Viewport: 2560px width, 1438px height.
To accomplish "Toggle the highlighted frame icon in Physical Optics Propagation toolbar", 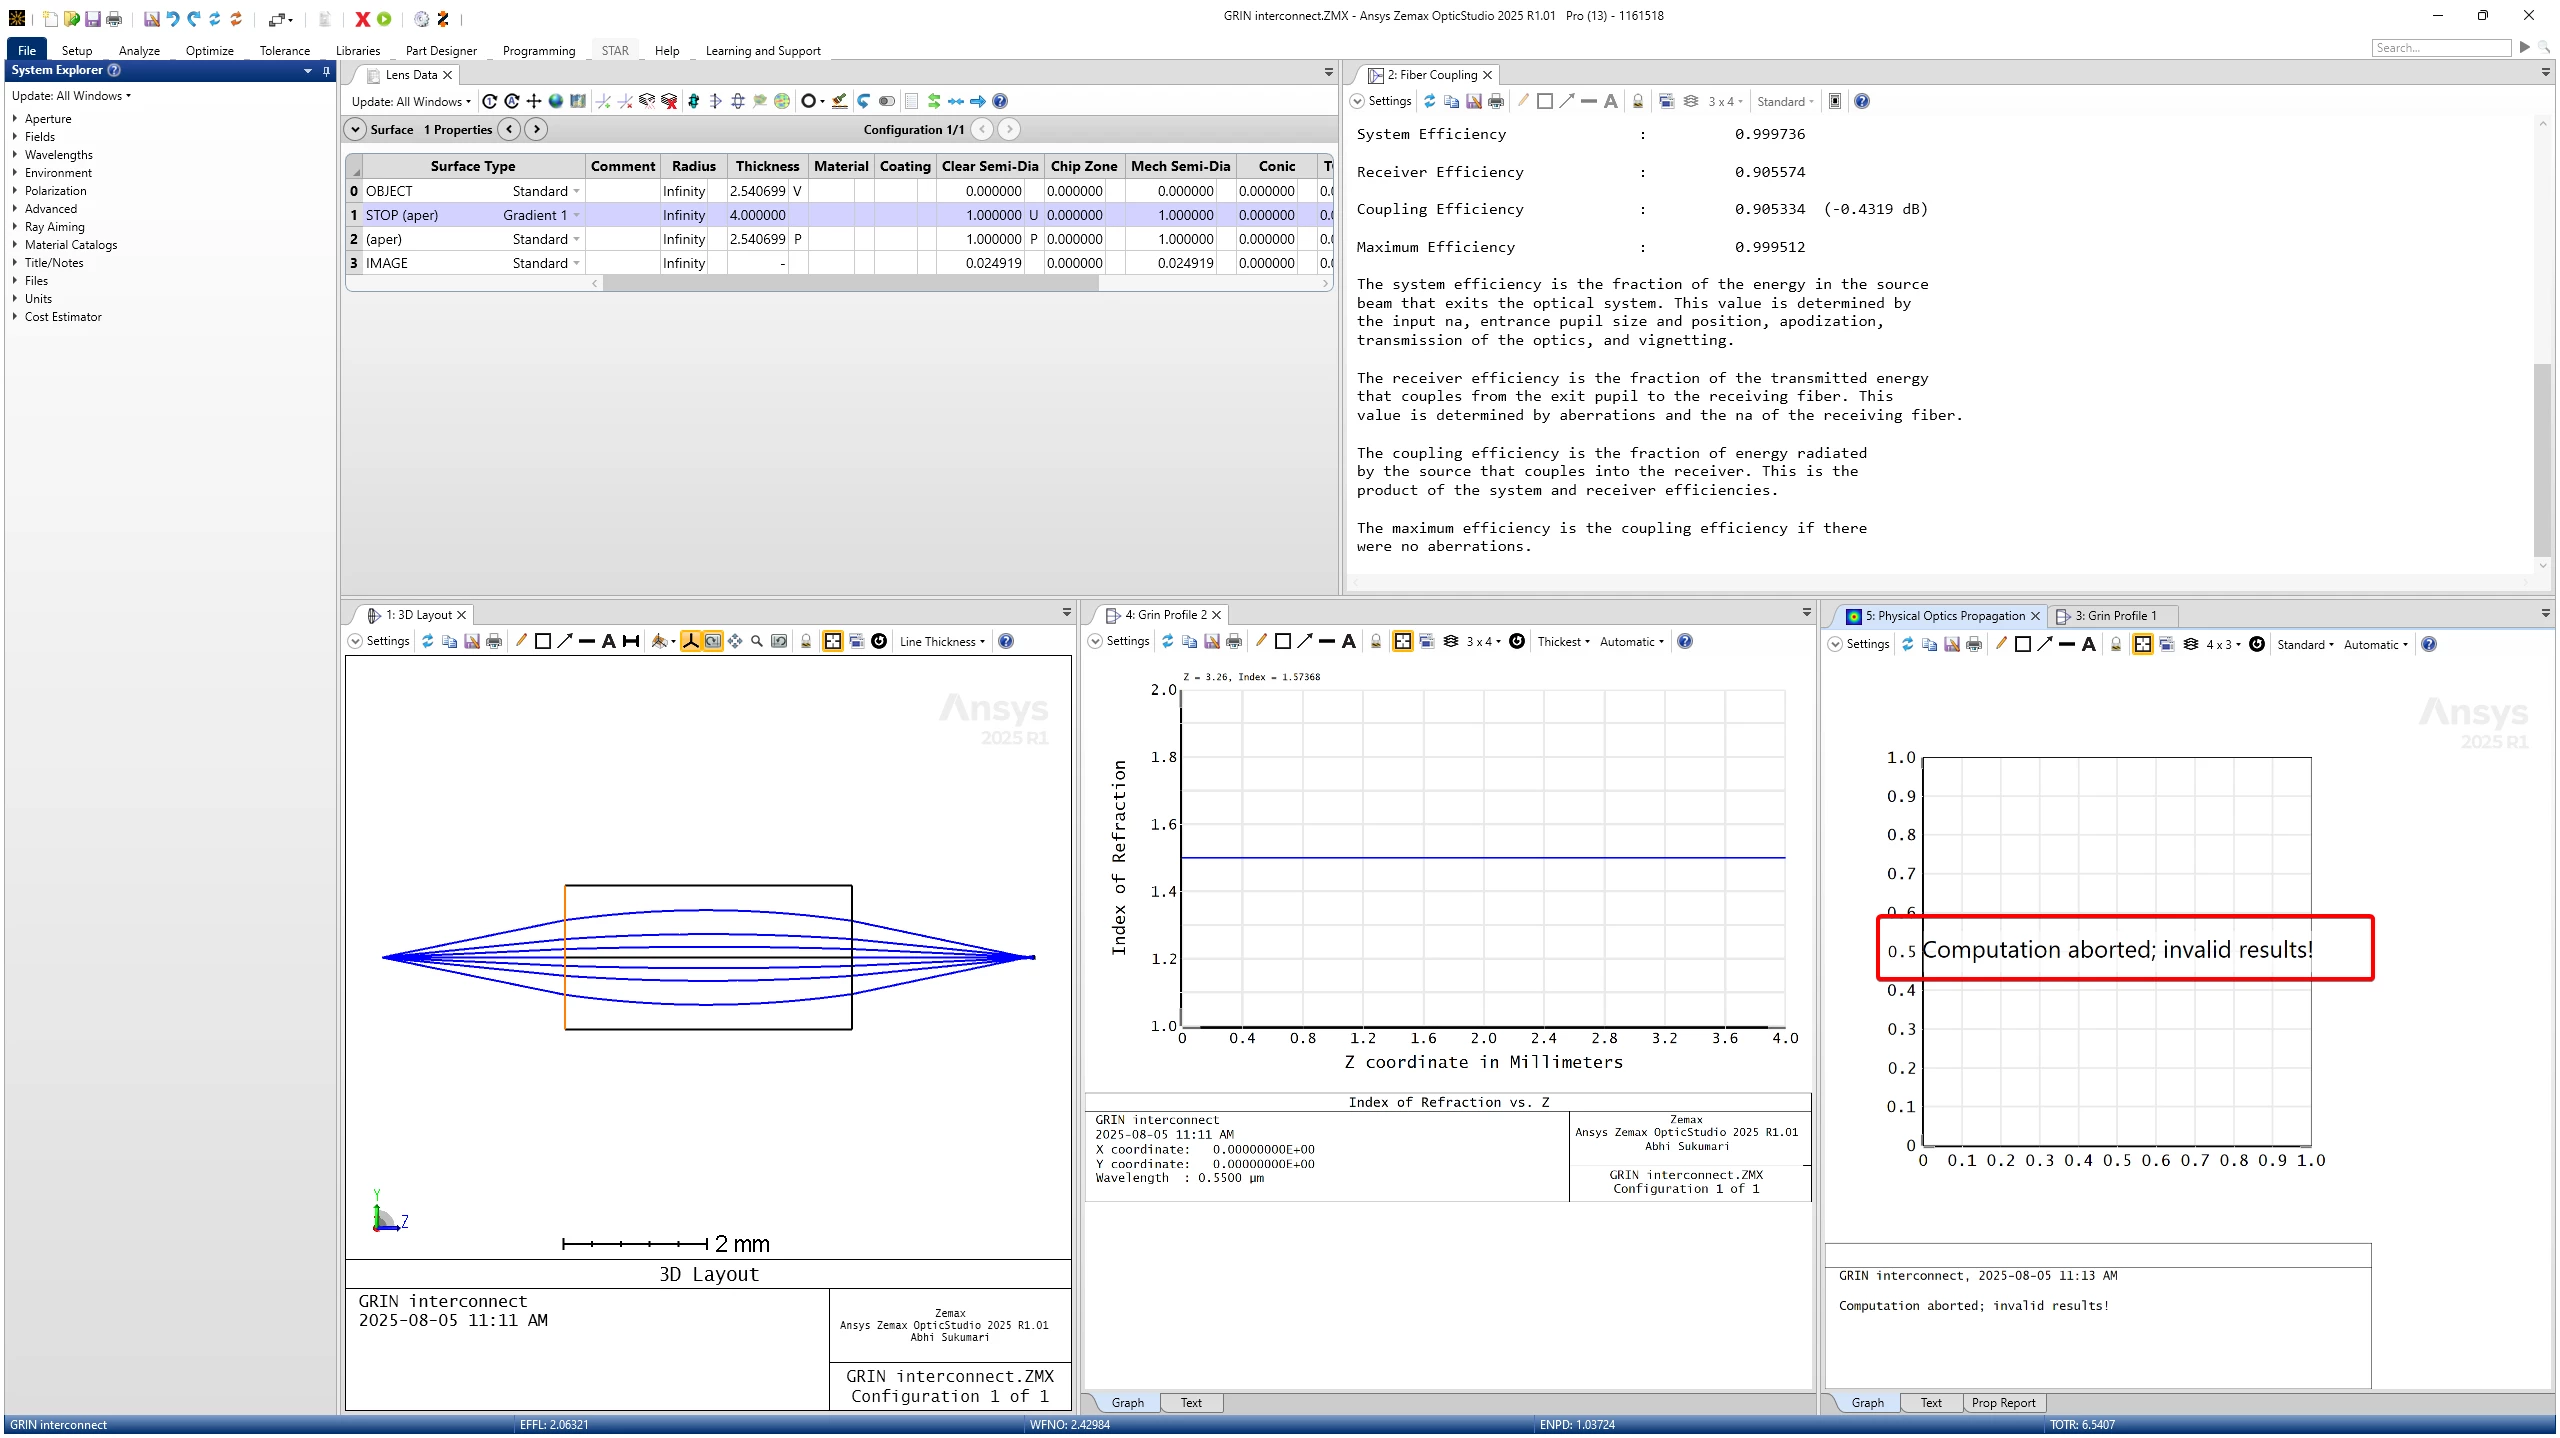I will click(x=2143, y=644).
